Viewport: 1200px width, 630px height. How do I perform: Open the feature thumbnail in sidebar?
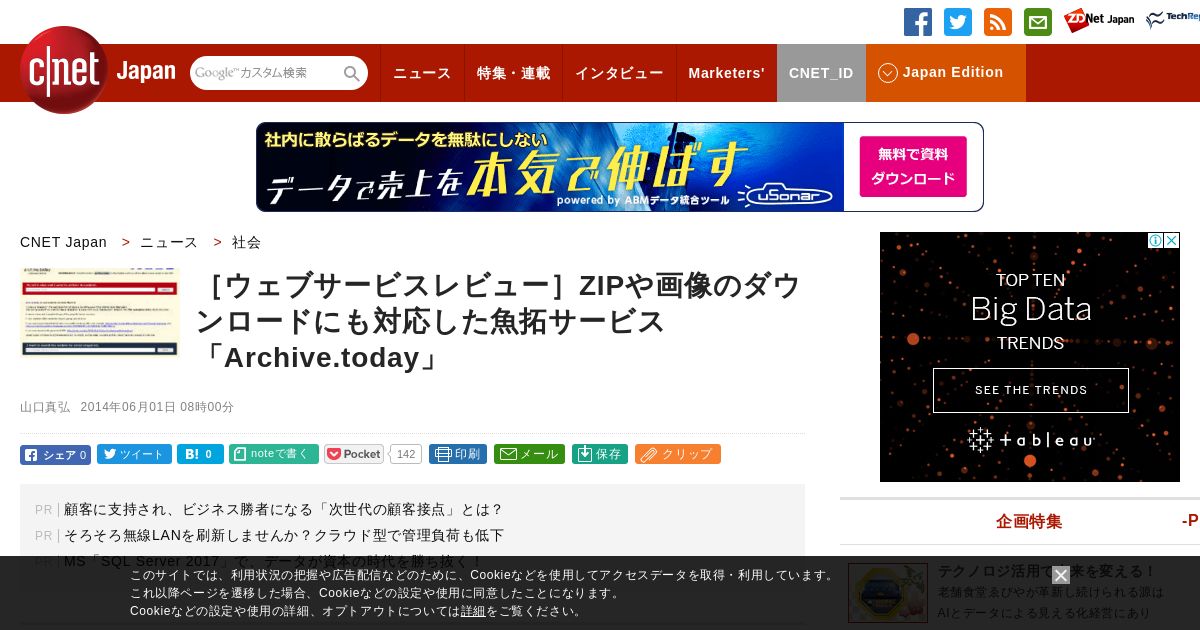[888, 592]
